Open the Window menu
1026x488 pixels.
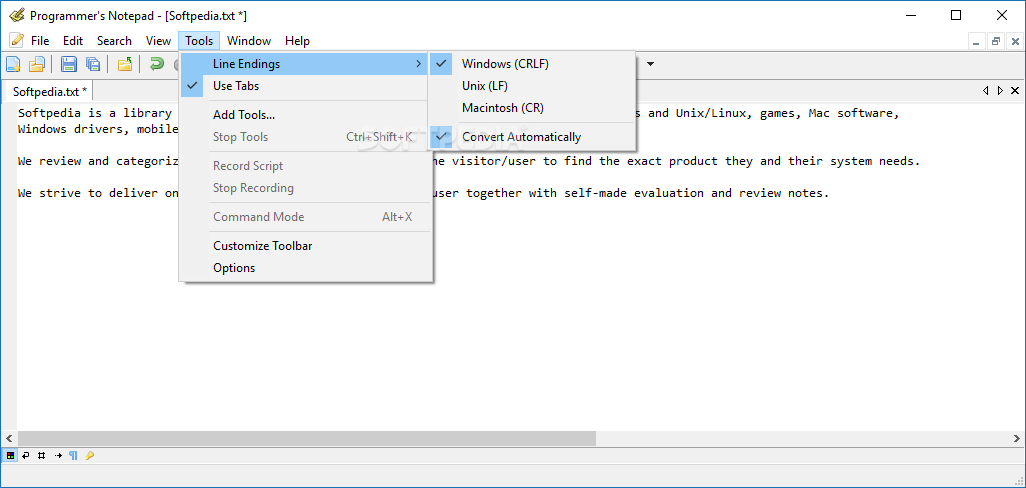tap(249, 41)
